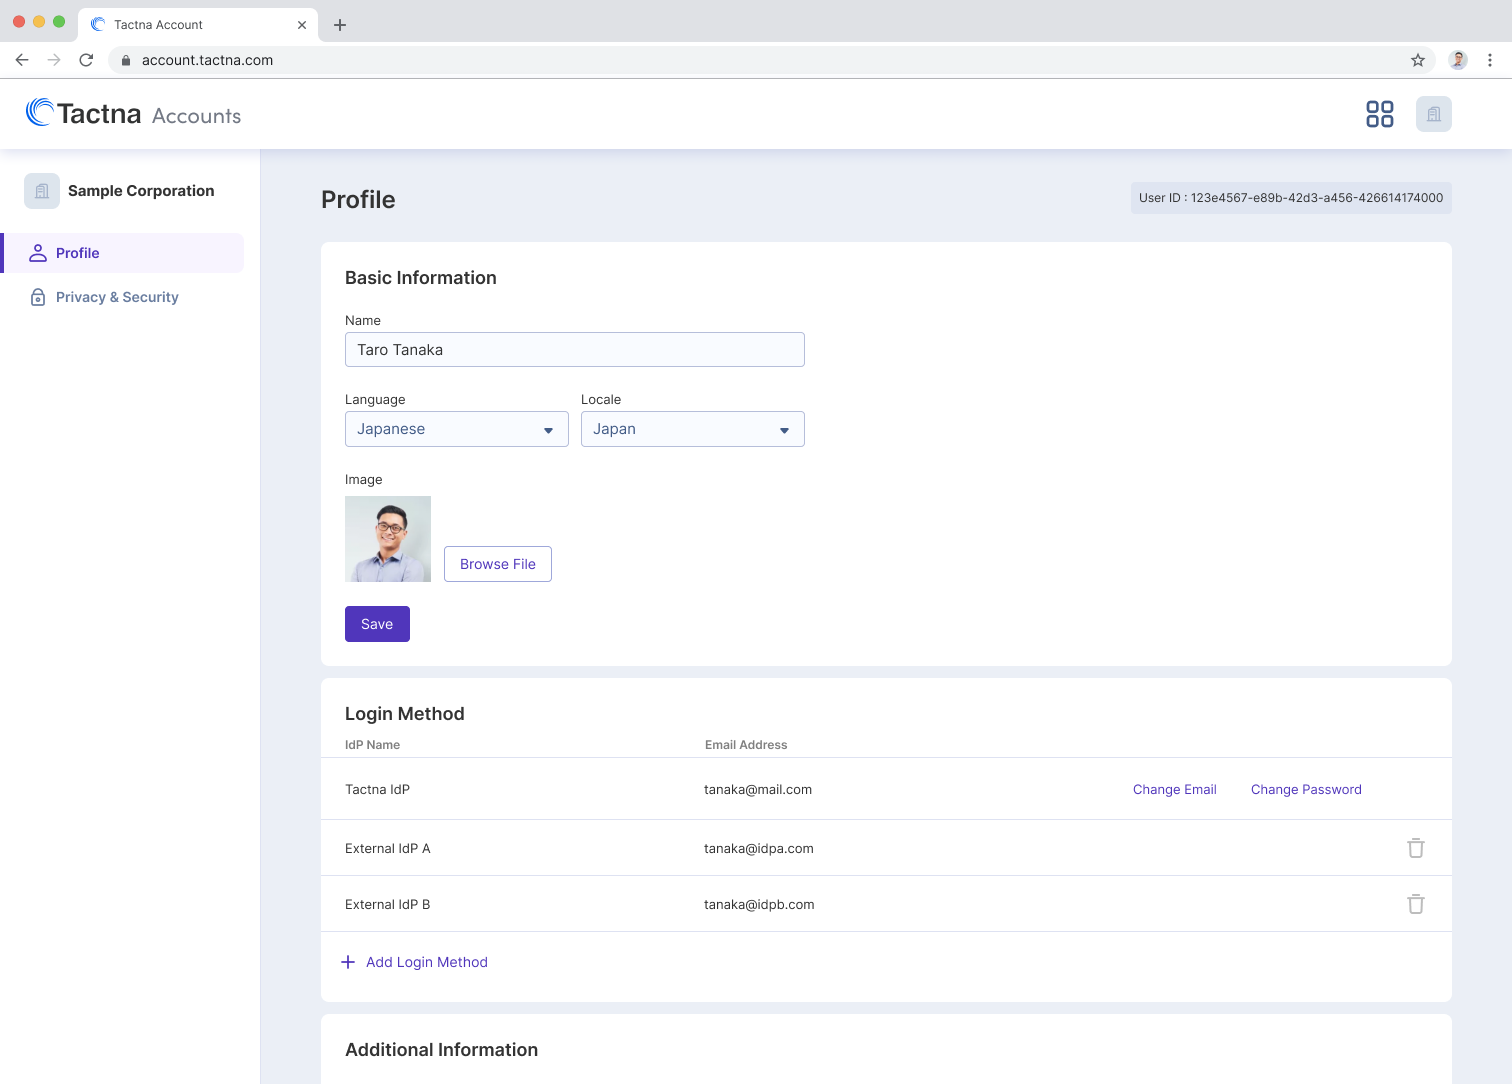Delete External IdP A login method
This screenshot has width=1512, height=1084.
coord(1416,847)
